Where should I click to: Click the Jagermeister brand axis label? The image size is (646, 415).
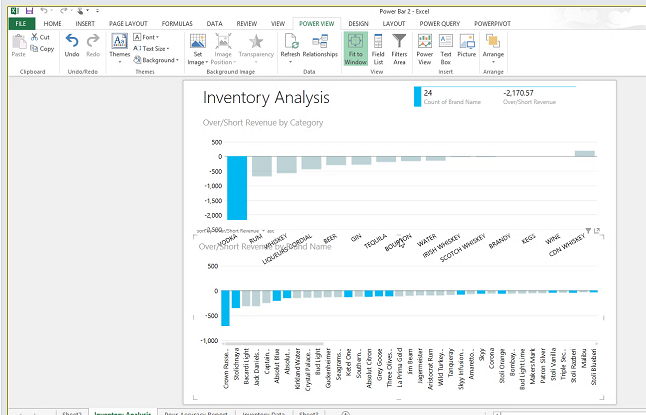420,366
